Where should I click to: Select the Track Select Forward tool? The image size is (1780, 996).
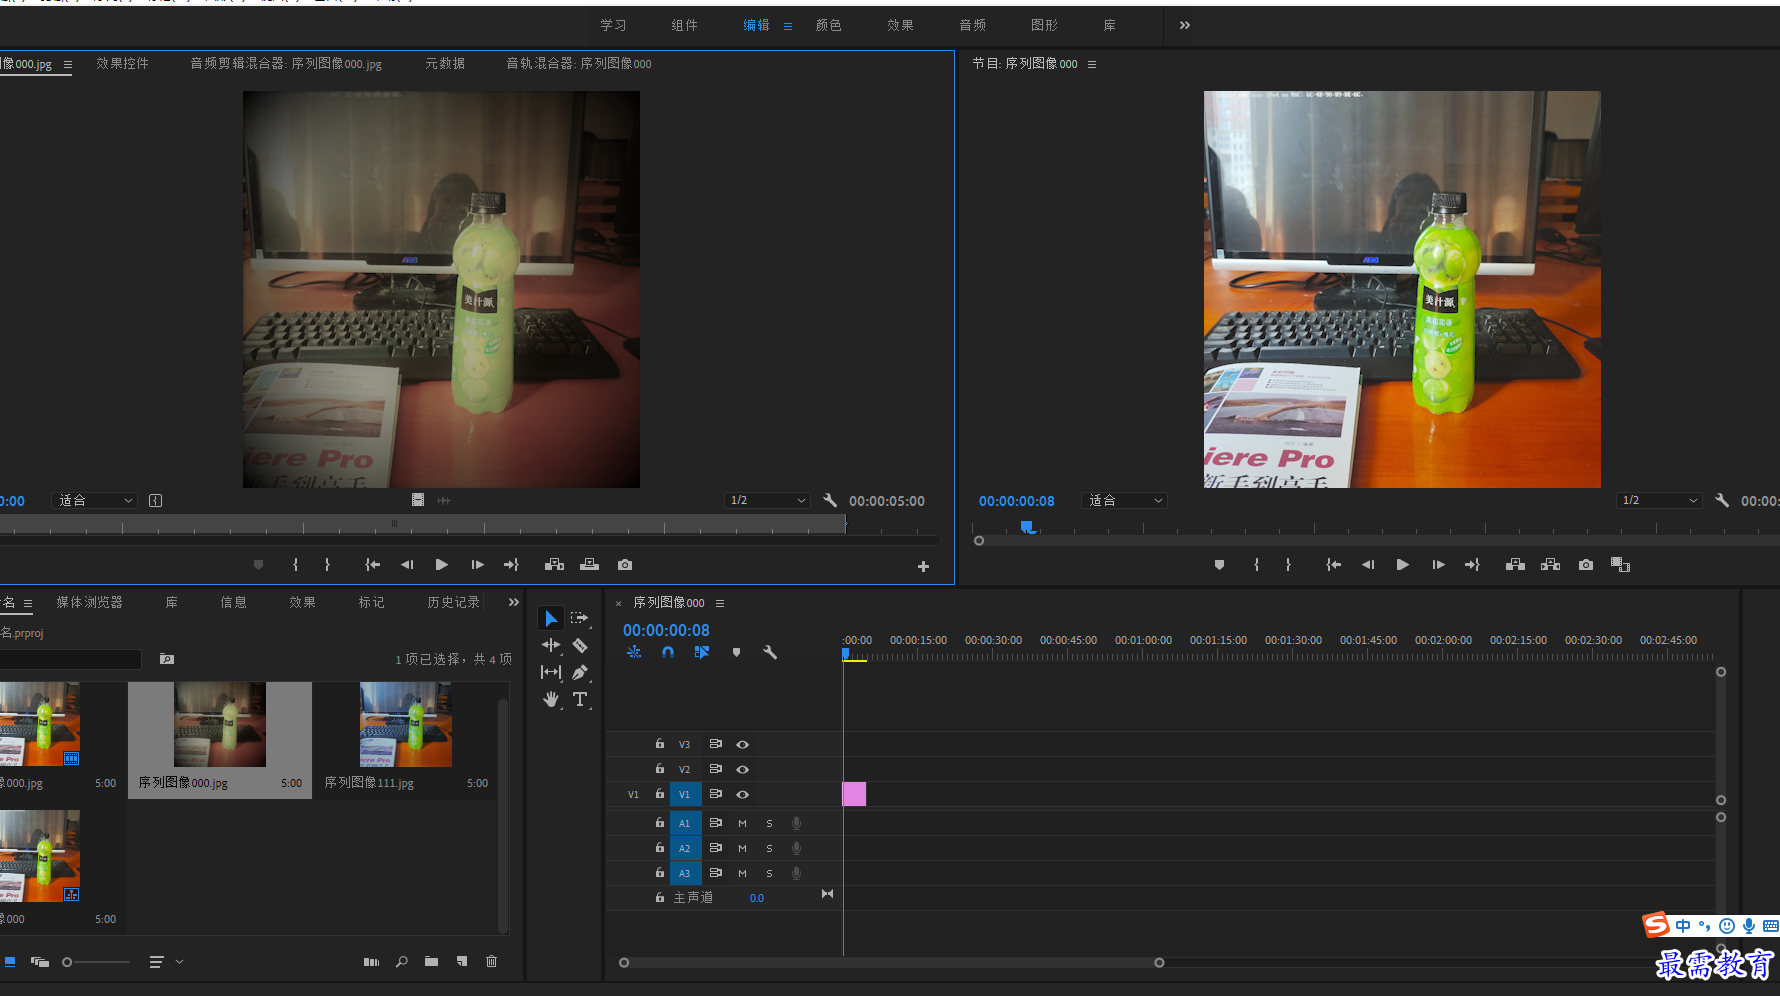(x=579, y=618)
